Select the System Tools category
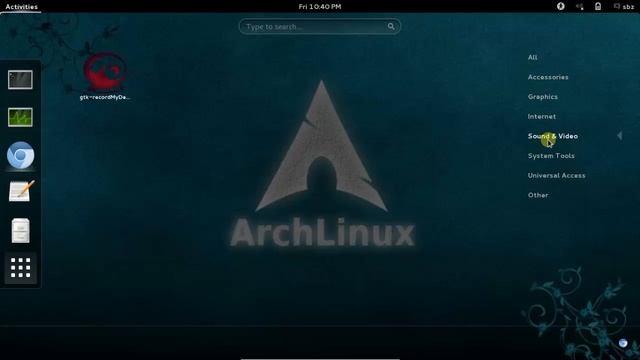The image size is (640, 360). point(551,156)
